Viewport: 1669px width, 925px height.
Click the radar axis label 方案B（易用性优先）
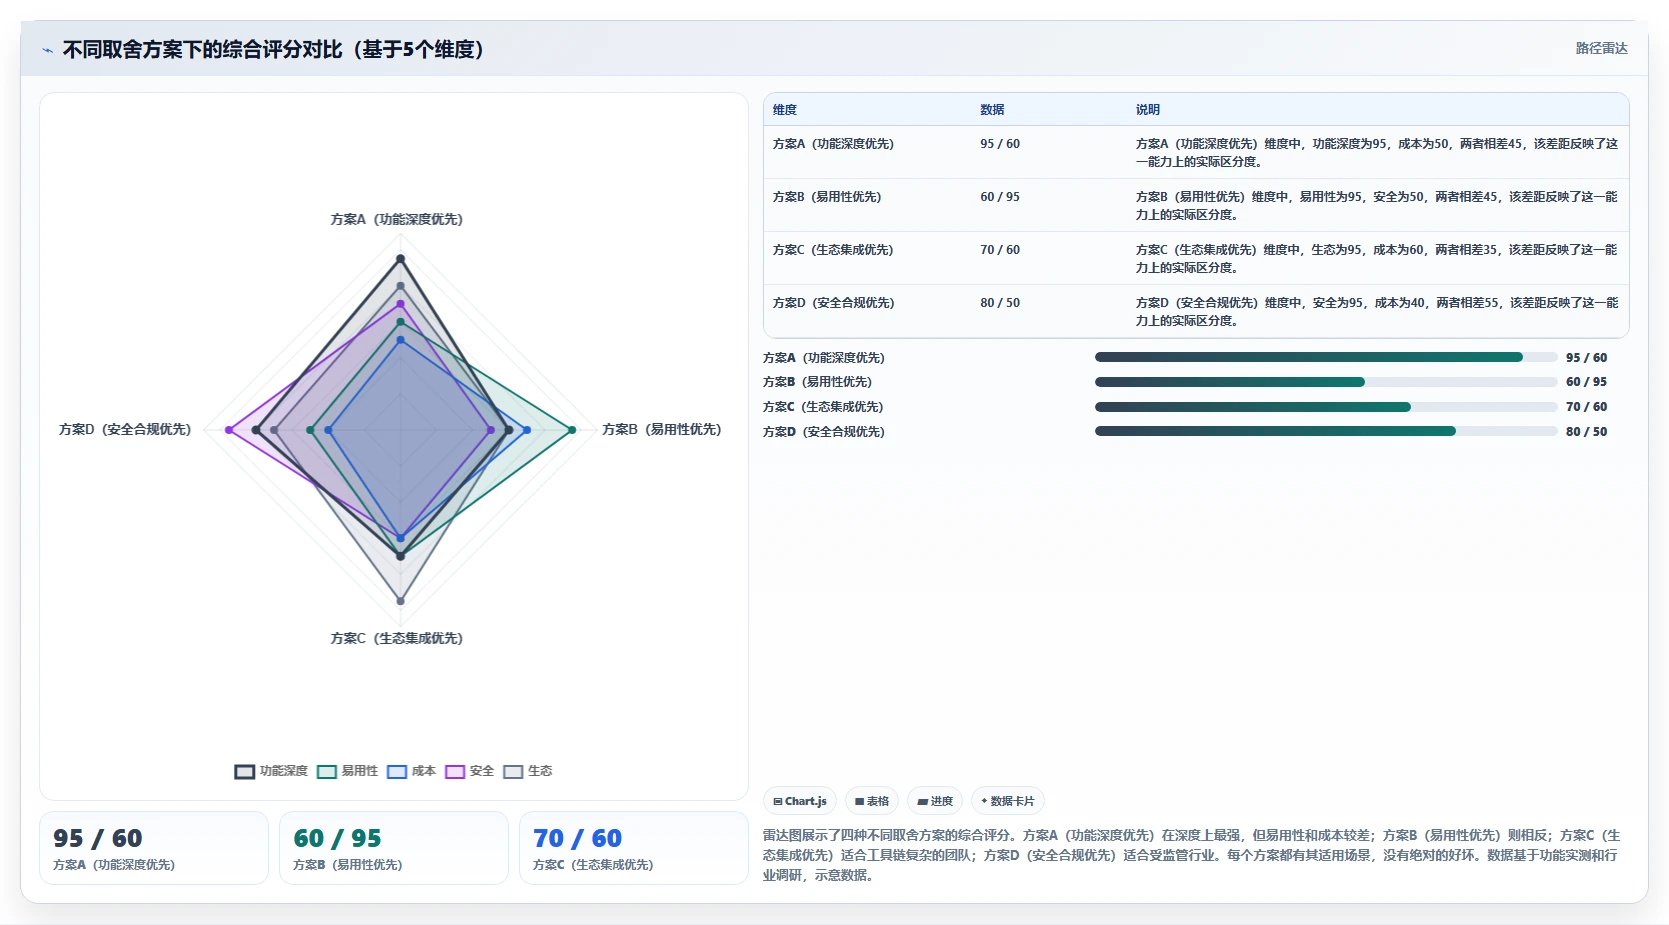661,429
